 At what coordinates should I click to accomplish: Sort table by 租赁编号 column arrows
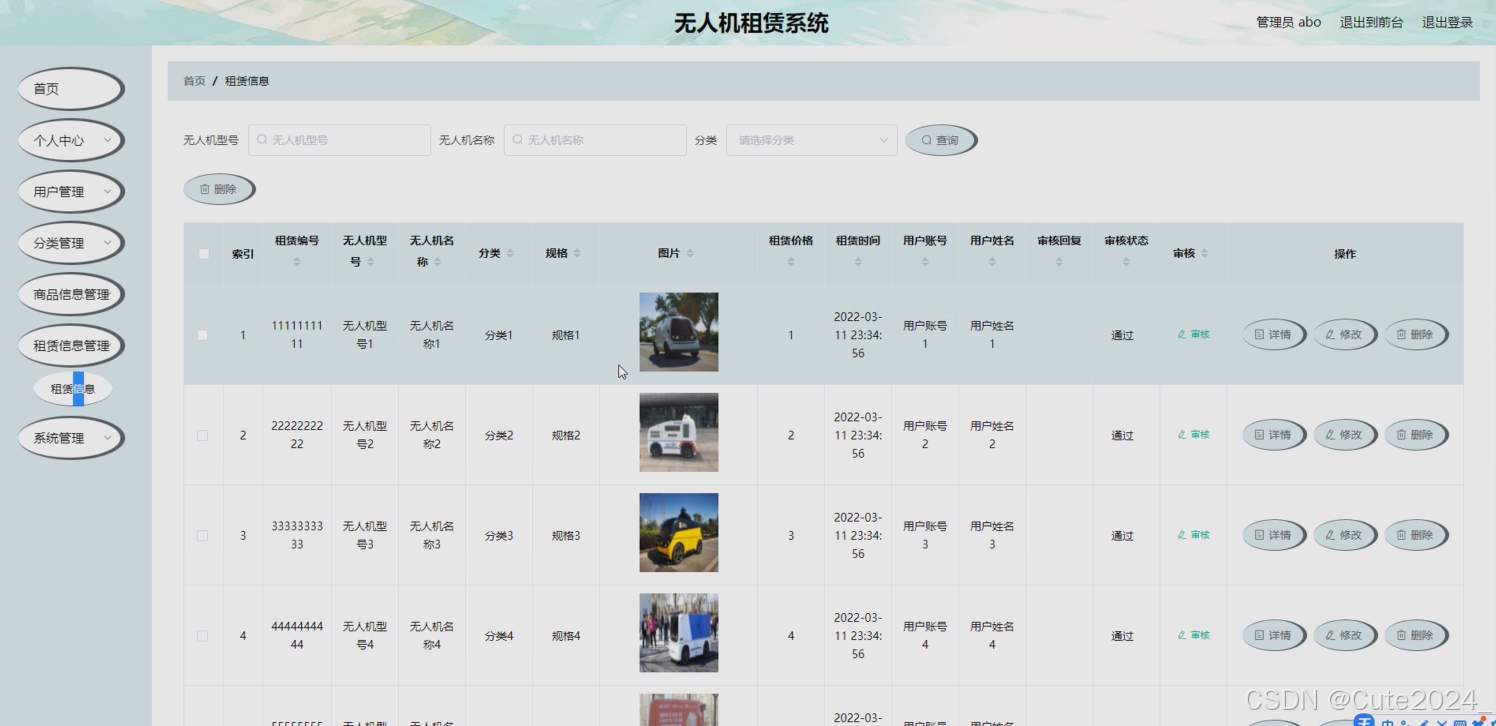point(297,262)
